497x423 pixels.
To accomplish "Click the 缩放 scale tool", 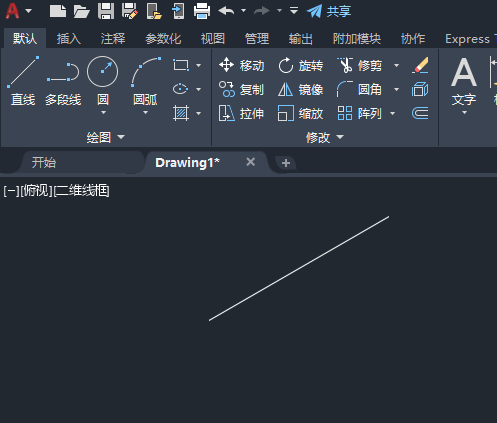I will point(300,114).
